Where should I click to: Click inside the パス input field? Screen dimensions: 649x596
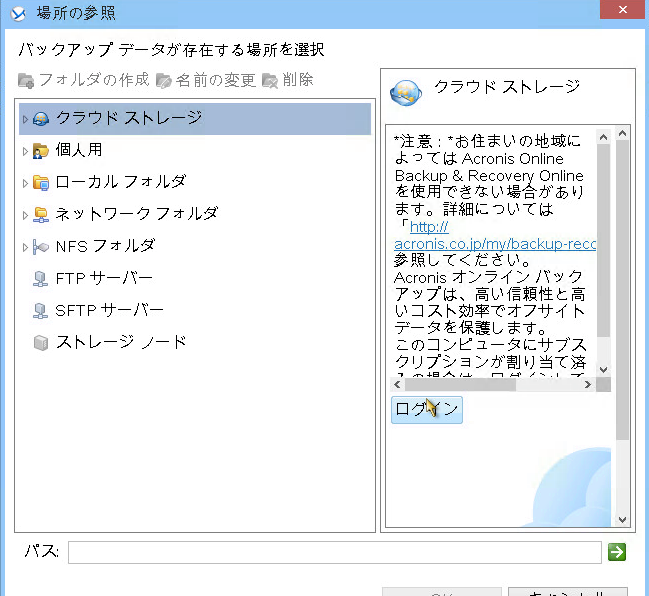(x=334, y=552)
